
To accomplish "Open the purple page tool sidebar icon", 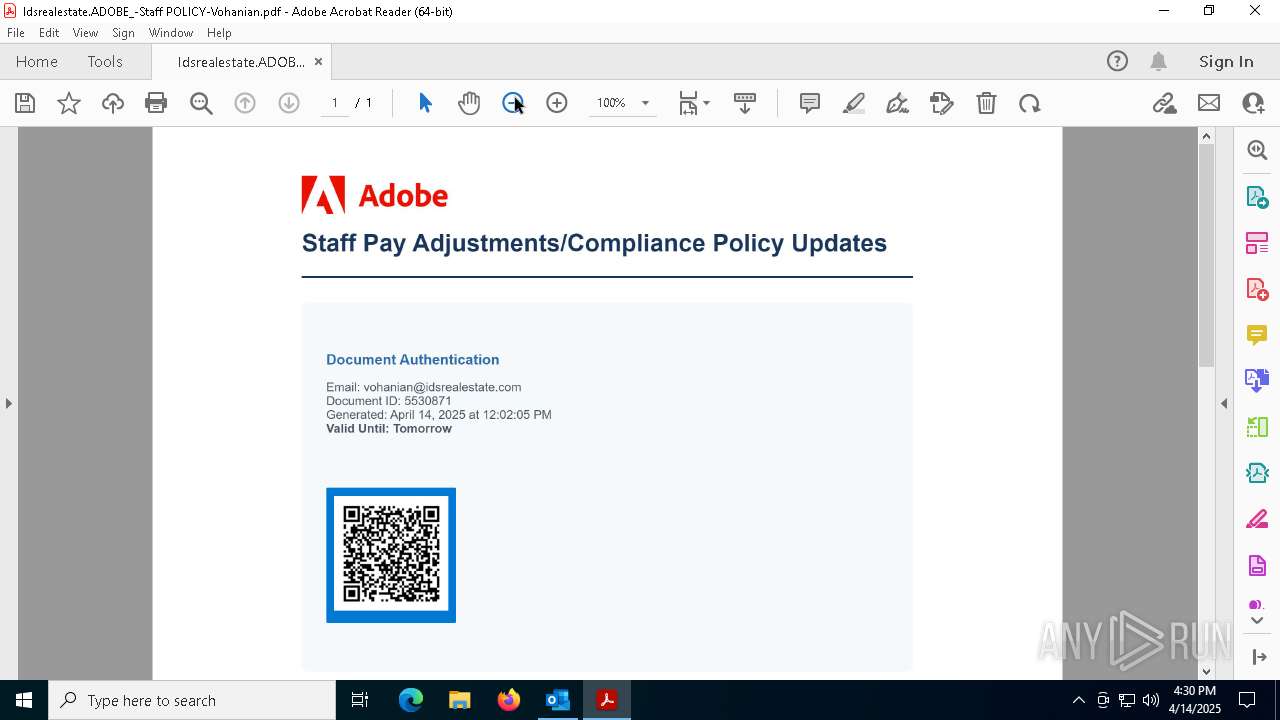I will [1257, 566].
